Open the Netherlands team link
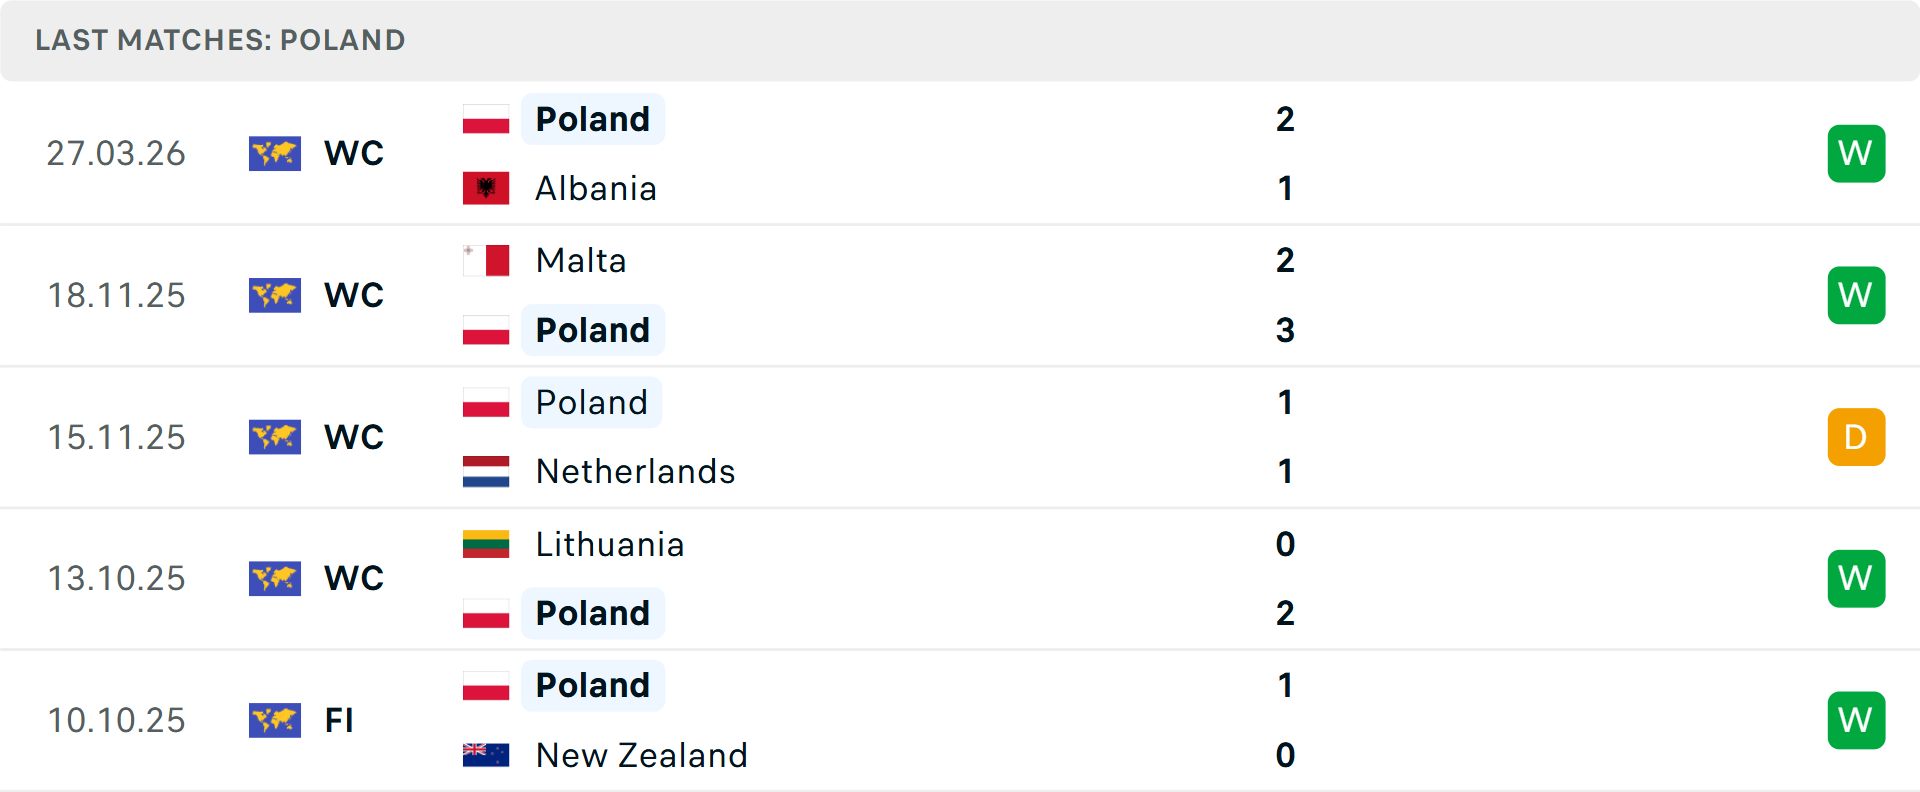Viewport: 1920px width, 792px height. [x=635, y=471]
